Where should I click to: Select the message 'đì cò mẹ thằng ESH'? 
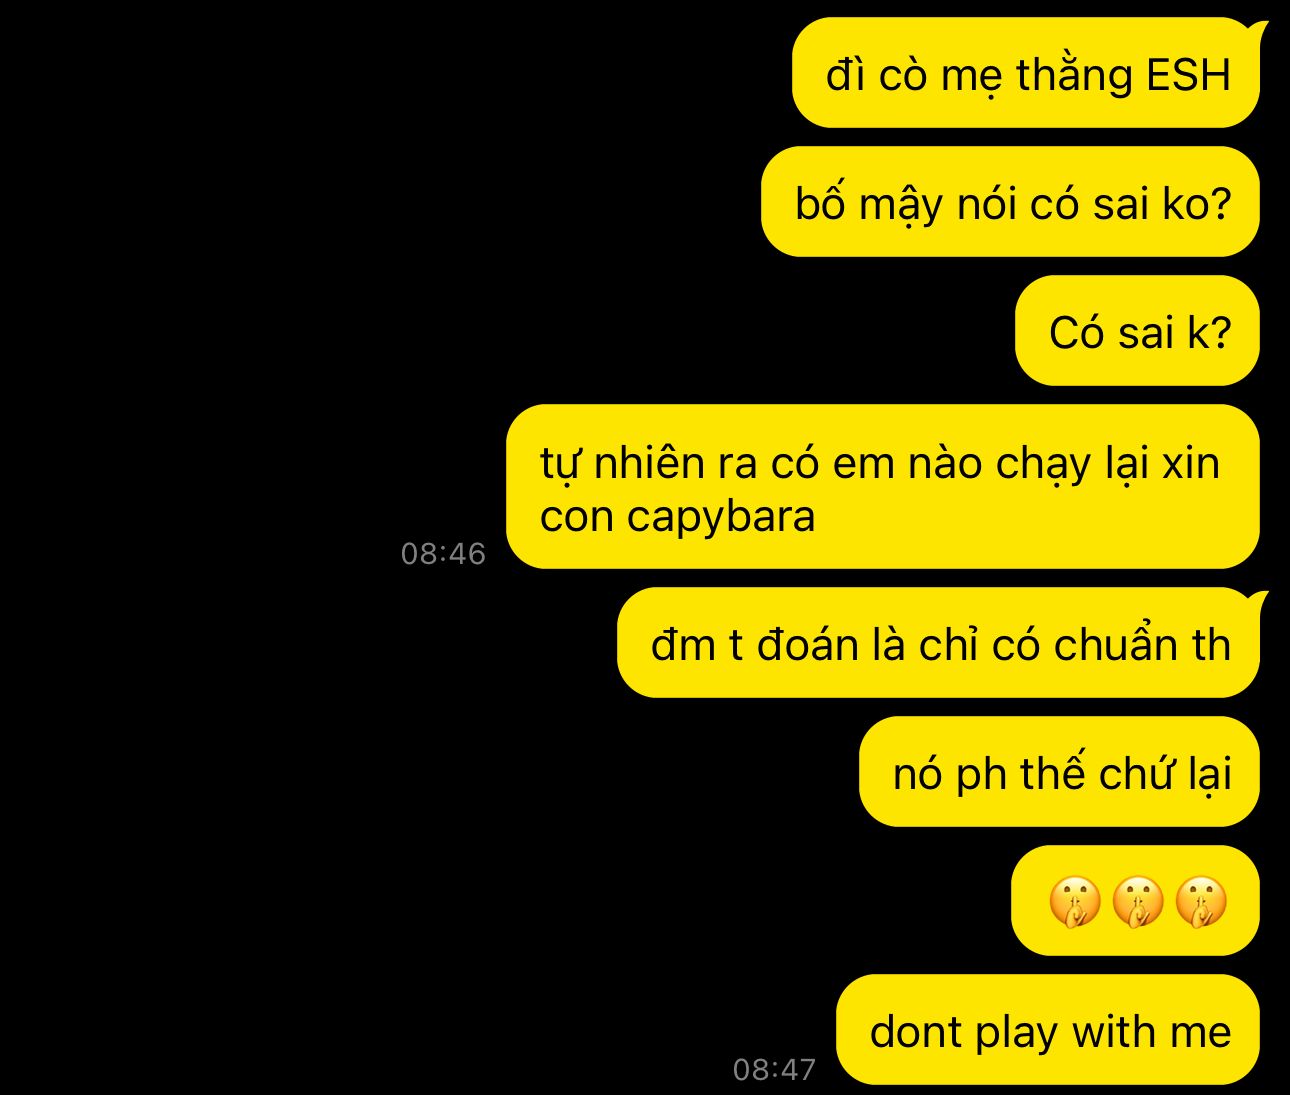pos(1026,73)
